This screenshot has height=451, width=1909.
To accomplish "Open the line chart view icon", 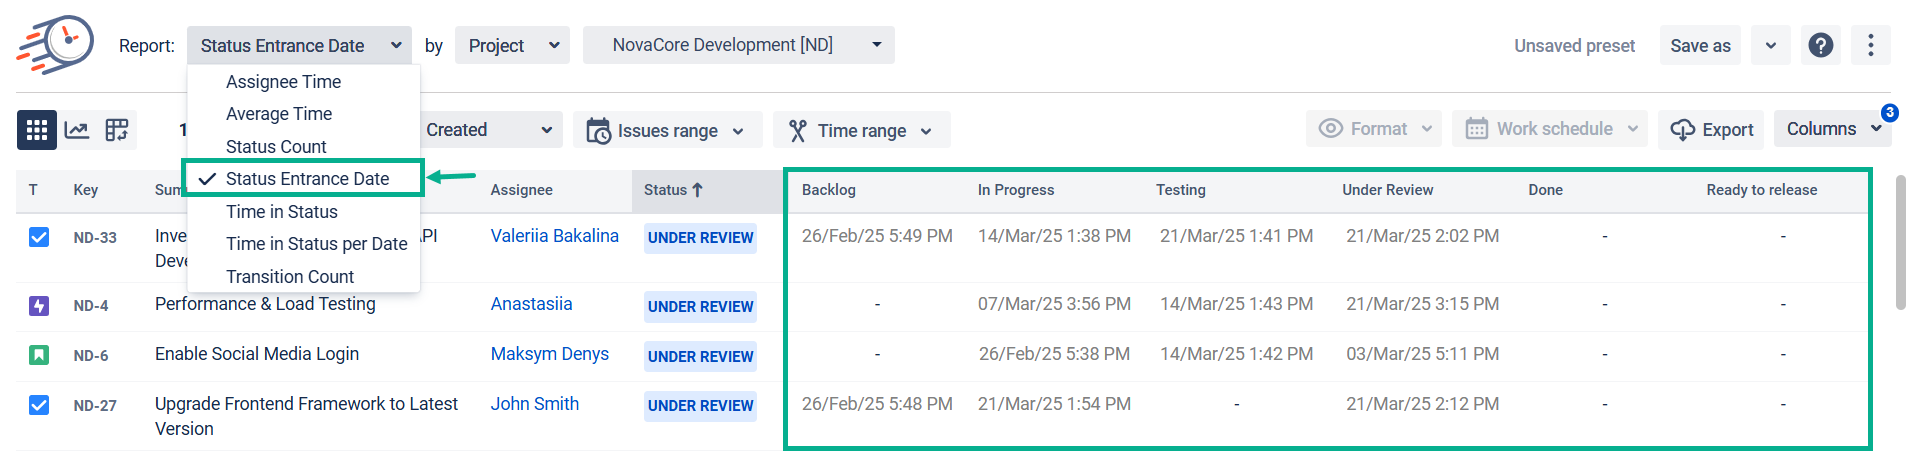I will [77, 130].
